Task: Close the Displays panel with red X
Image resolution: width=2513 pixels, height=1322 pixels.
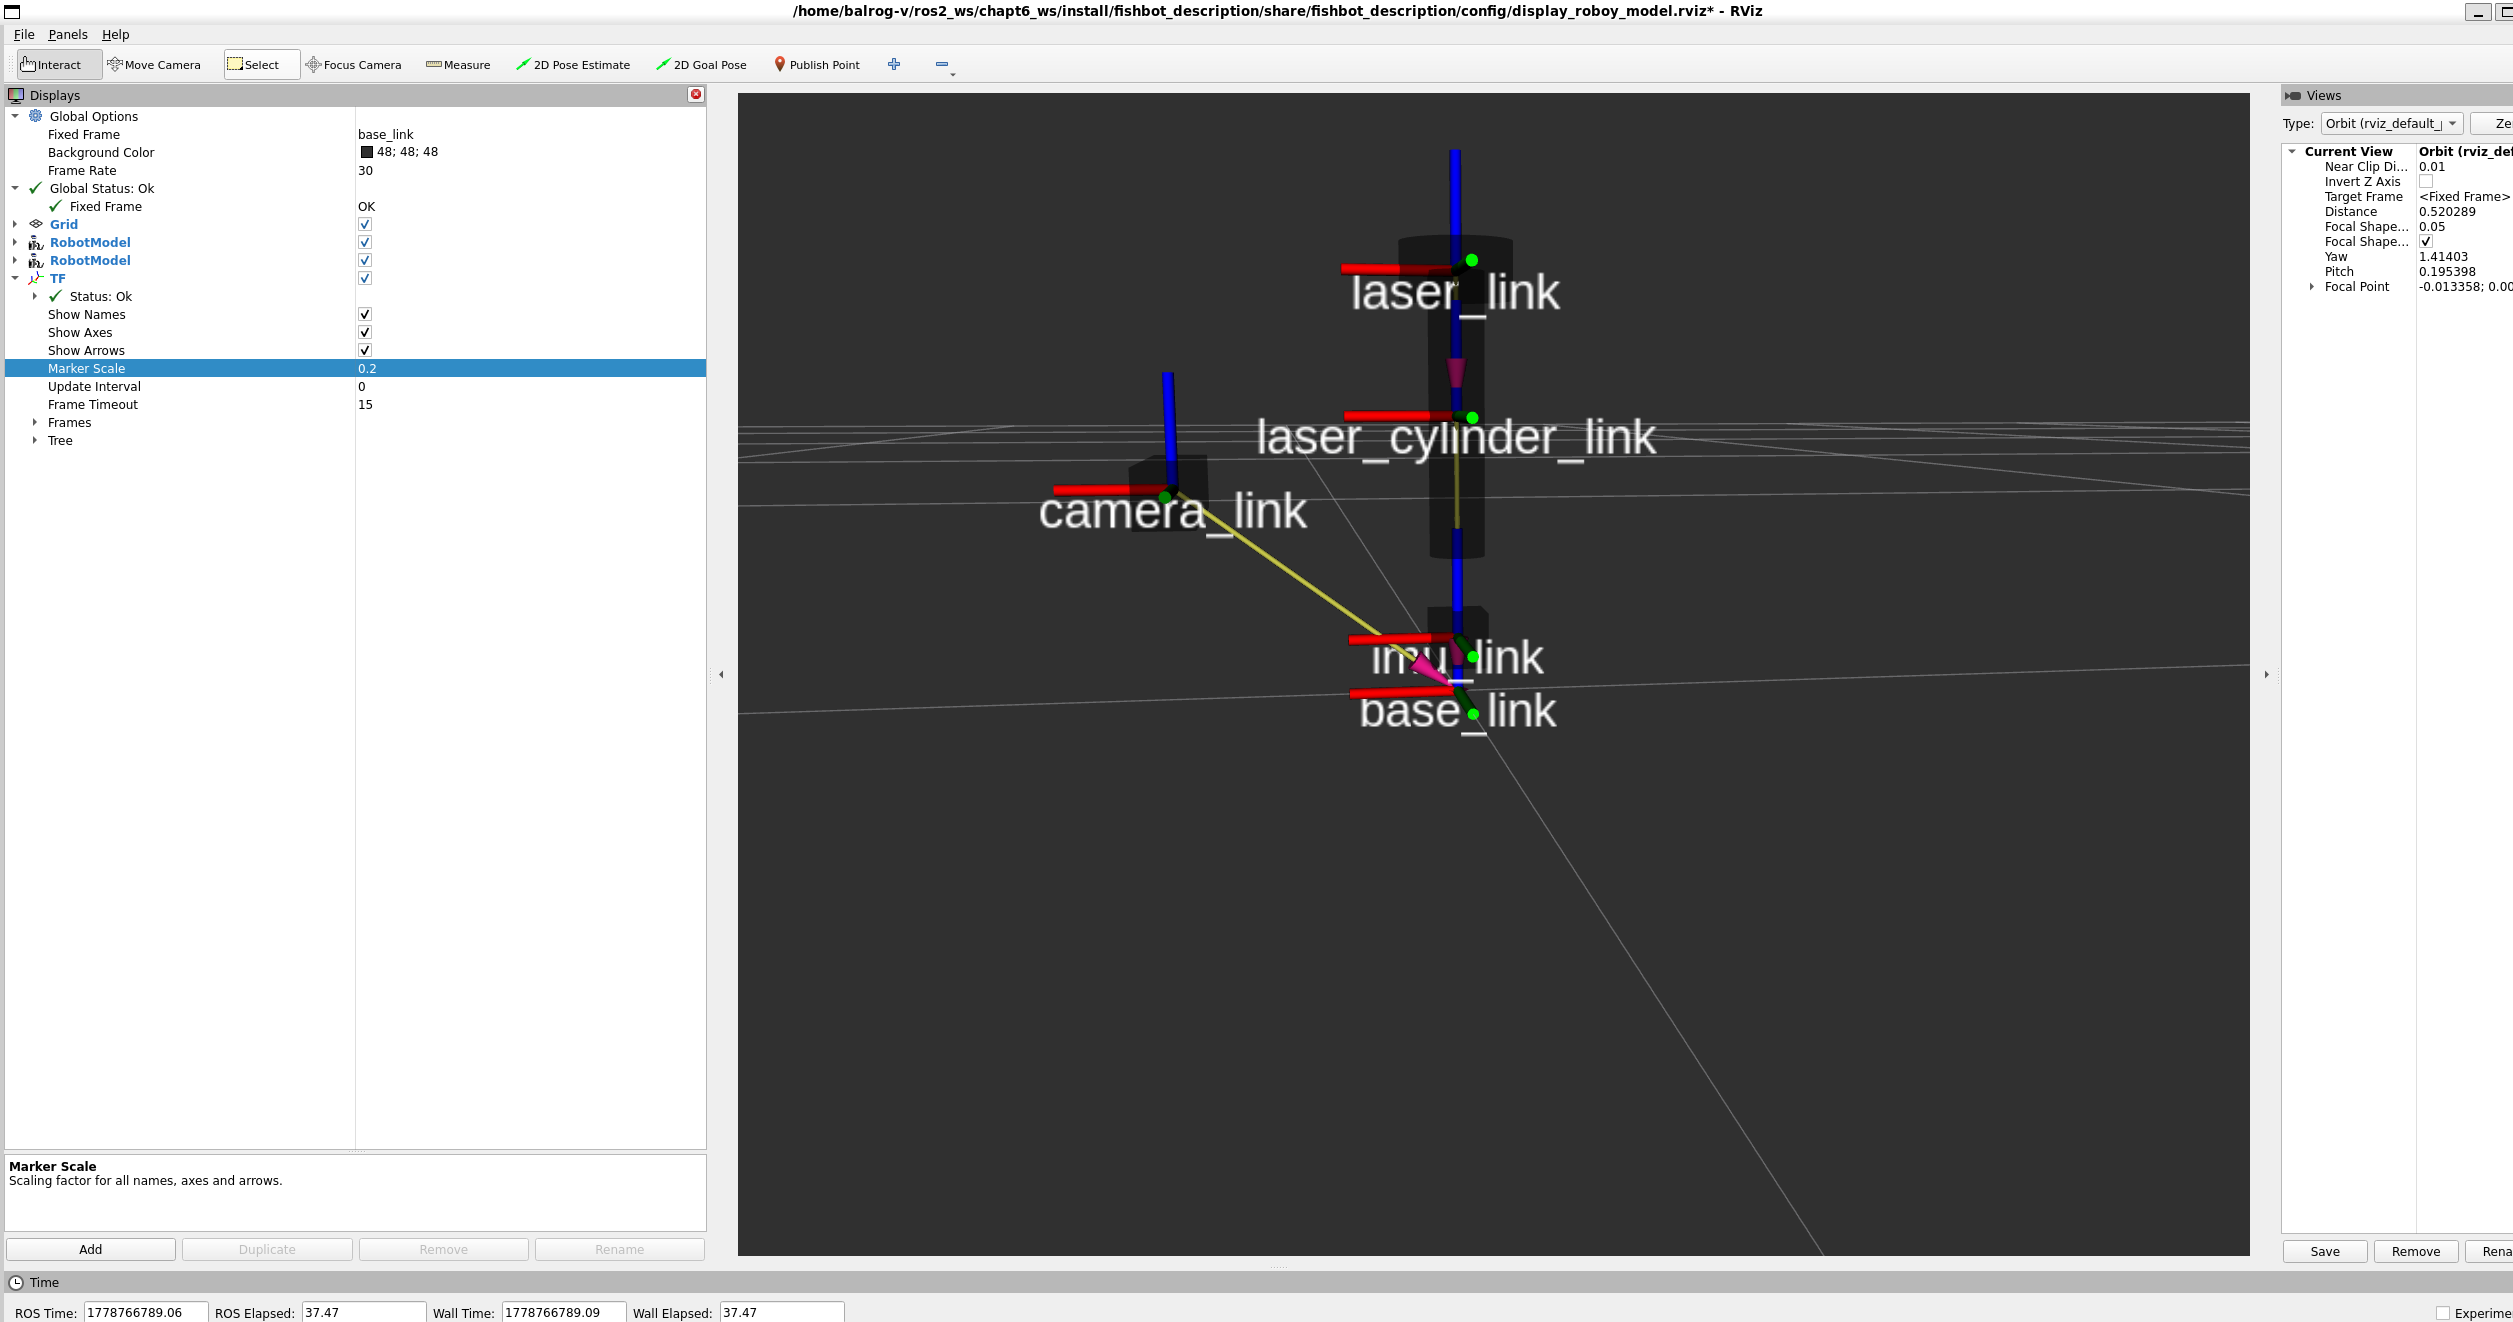Action: pyautogui.click(x=696, y=94)
